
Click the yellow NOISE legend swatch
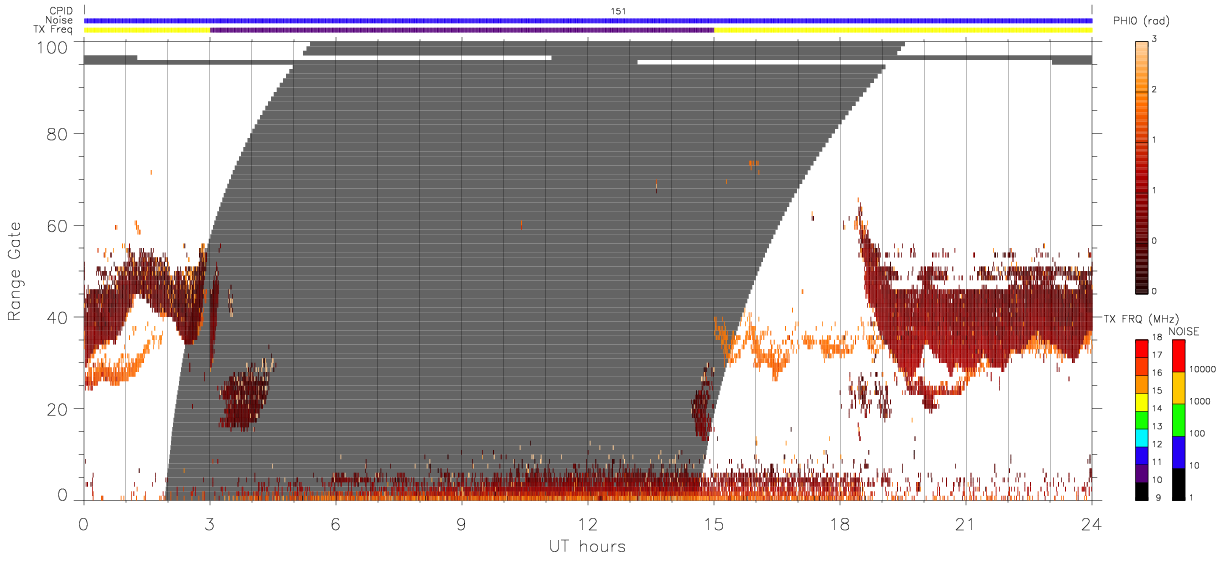click(x=1178, y=388)
